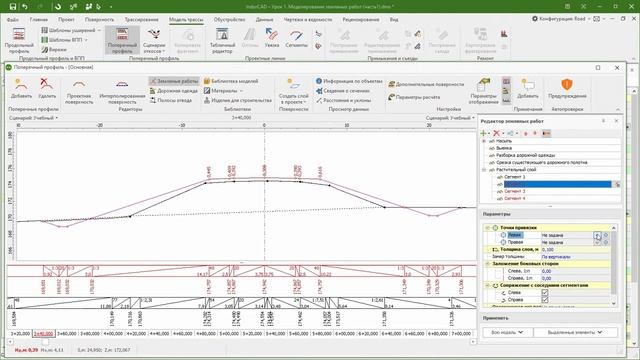Open the Продольный профиль tool
Viewport: 640px width, 360px height.
point(19,41)
